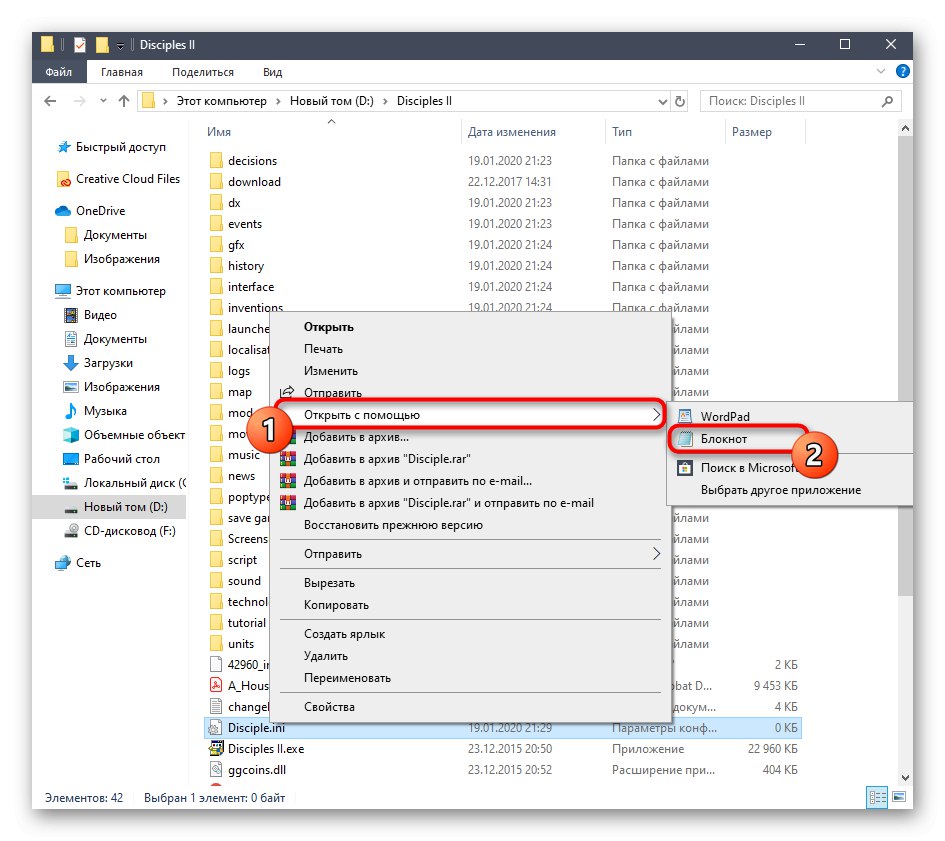Open Видео folder in sidebar

[91, 315]
